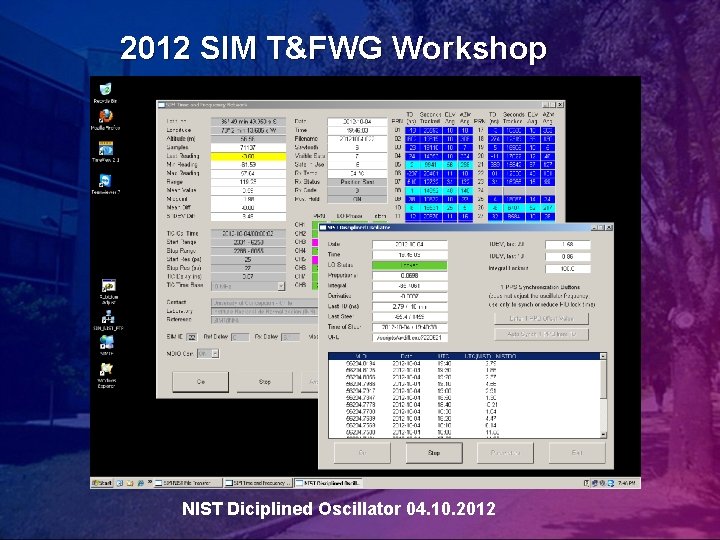Click the Auto Synch 1 PPS button
Viewport: 720px width, 540px height.
pyautogui.click(x=541, y=334)
